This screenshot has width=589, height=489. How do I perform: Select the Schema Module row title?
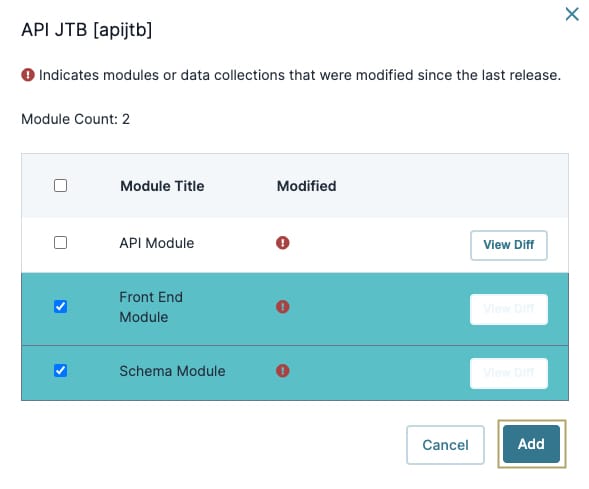pos(172,371)
